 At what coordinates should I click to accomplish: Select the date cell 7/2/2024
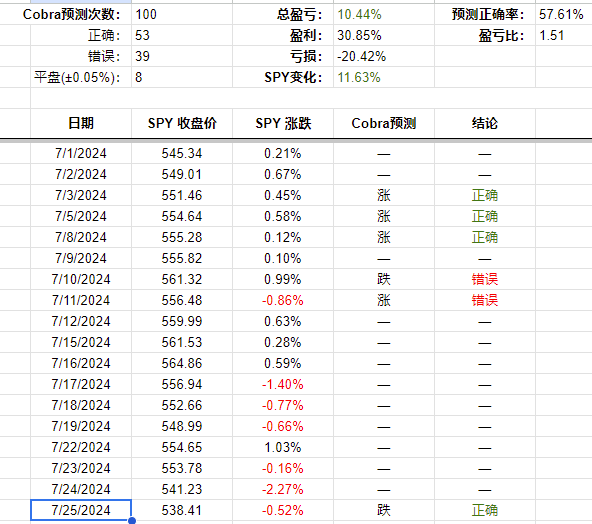[x=81, y=174]
